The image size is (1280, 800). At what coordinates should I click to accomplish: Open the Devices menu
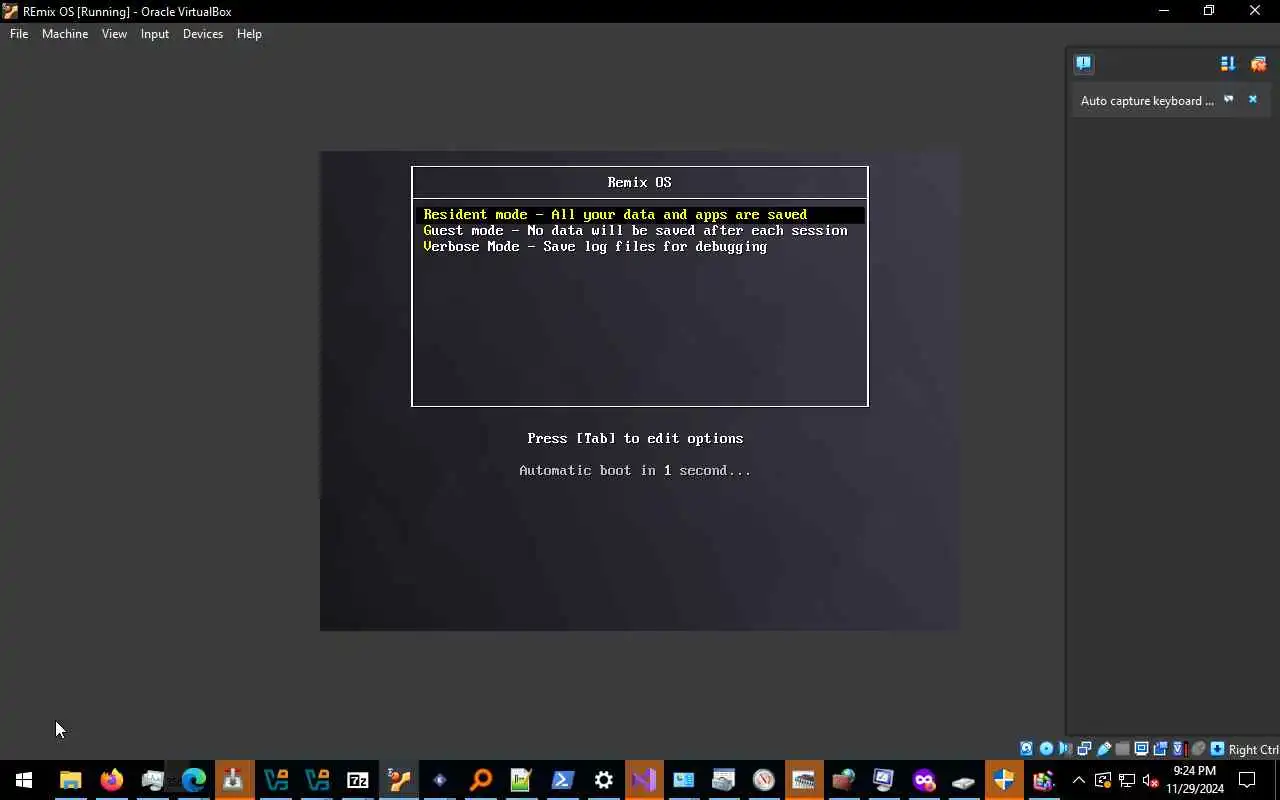203,34
